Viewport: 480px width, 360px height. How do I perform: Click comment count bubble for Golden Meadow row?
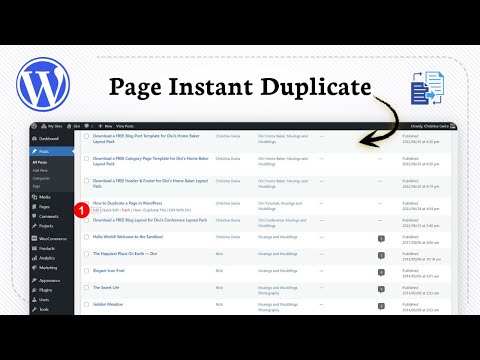coord(381,306)
